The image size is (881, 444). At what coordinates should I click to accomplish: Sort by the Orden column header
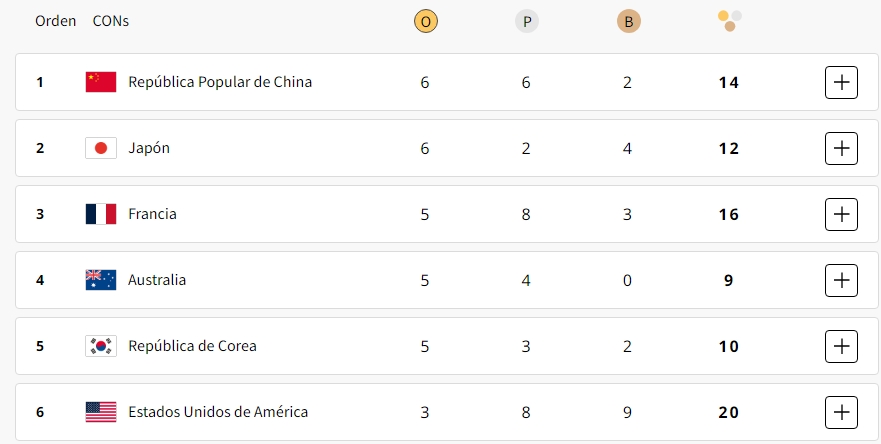point(55,21)
